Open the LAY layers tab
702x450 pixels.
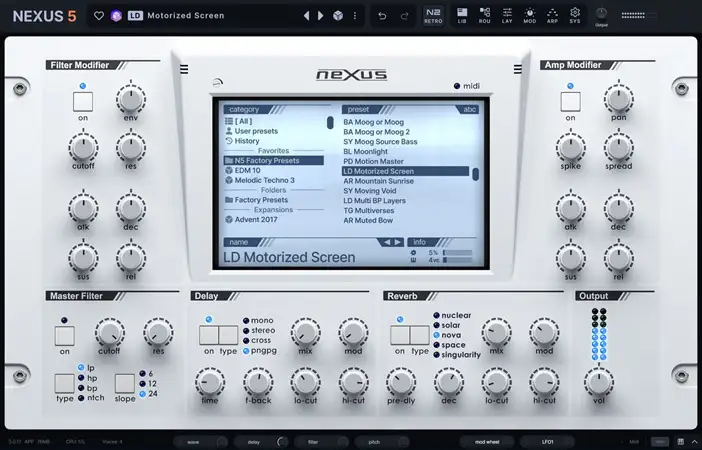coord(507,16)
